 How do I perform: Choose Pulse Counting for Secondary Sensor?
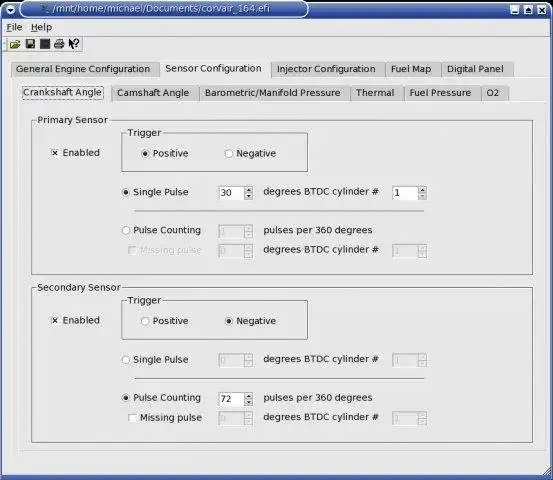tap(126, 398)
